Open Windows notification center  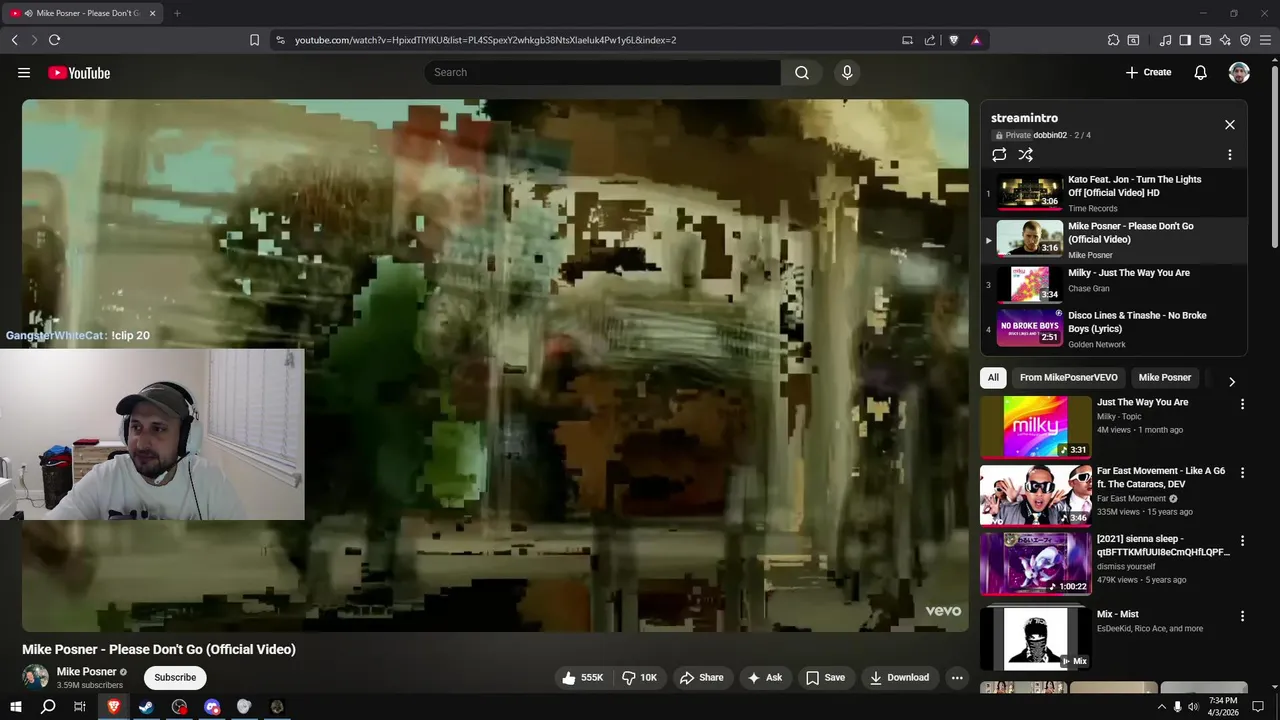1258,707
